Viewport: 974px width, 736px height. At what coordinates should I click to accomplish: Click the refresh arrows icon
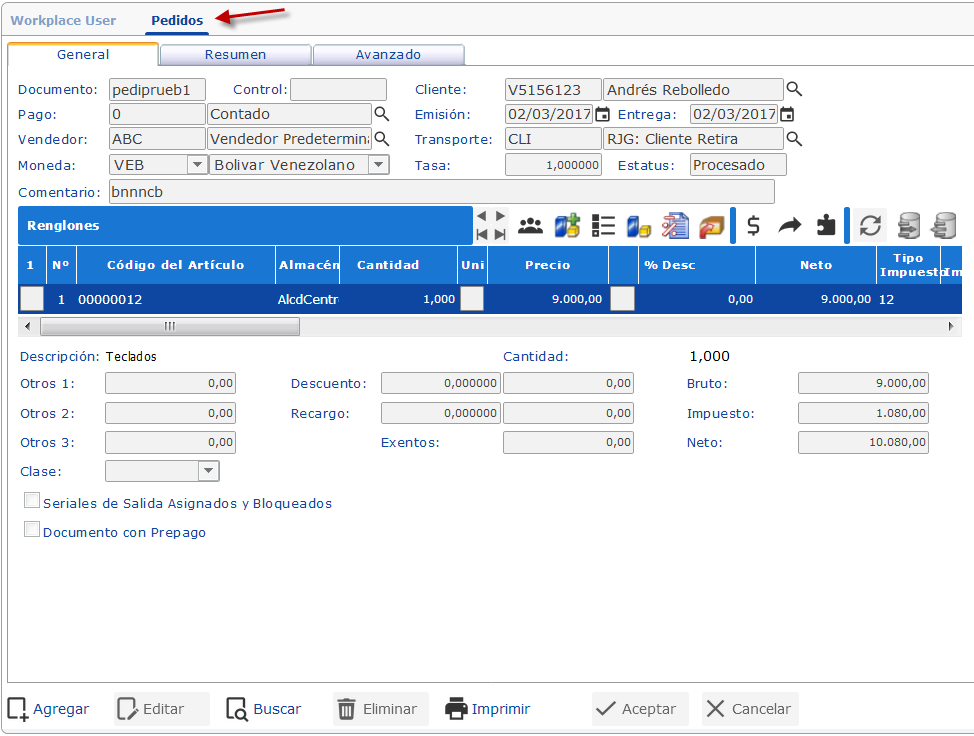click(x=870, y=226)
